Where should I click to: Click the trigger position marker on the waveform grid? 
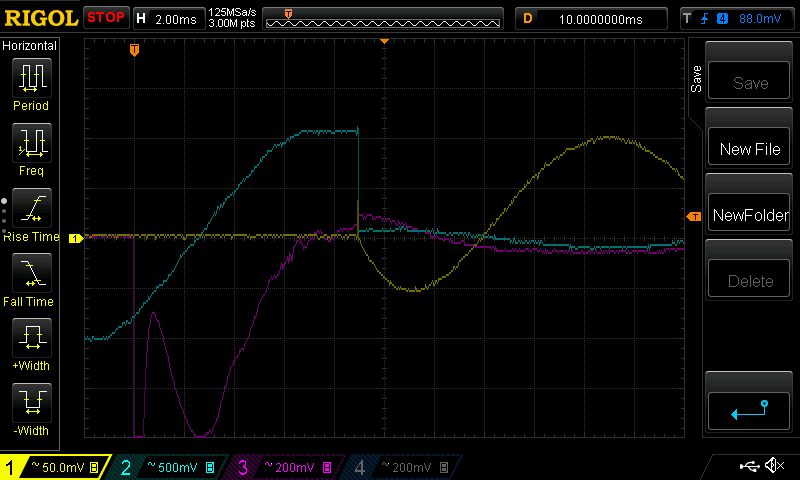point(134,49)
